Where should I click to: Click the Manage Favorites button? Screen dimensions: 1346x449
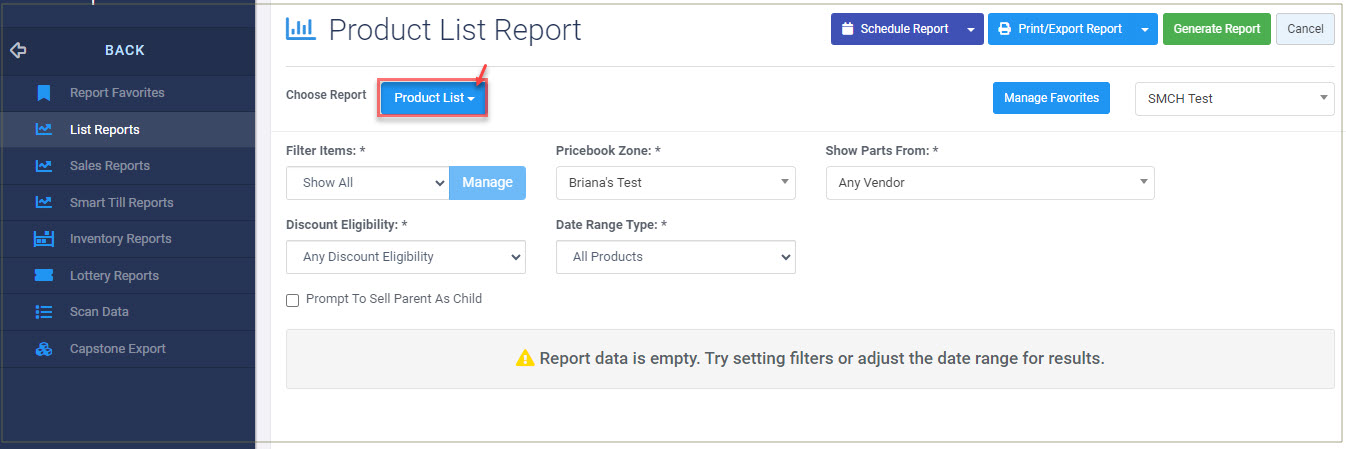pos(1051,98)
